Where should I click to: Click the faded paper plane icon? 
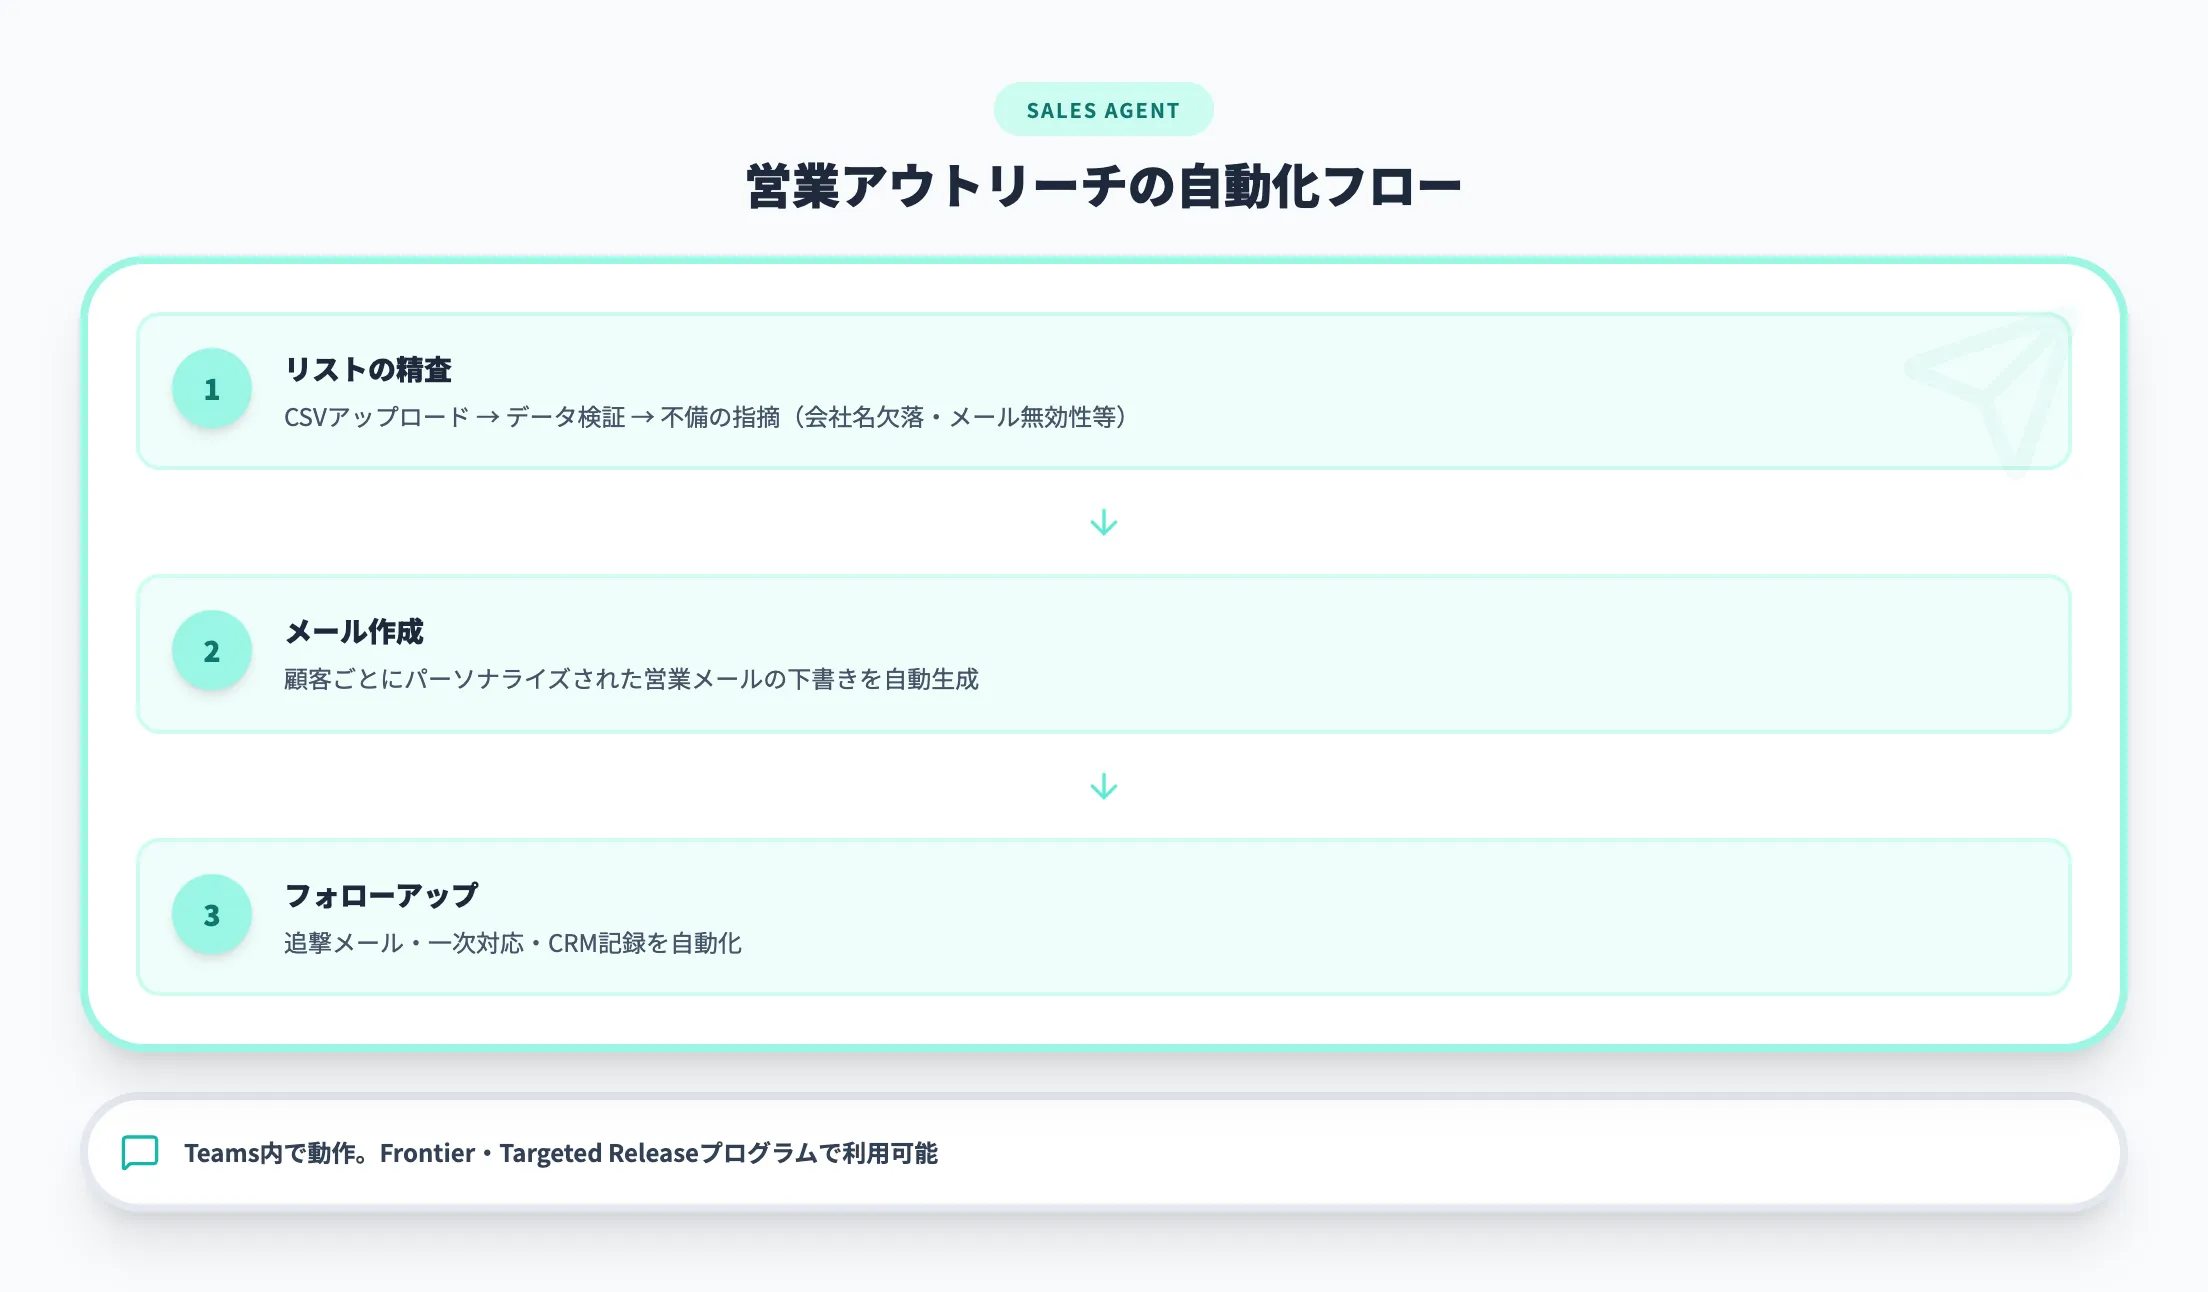point(1990,390)
